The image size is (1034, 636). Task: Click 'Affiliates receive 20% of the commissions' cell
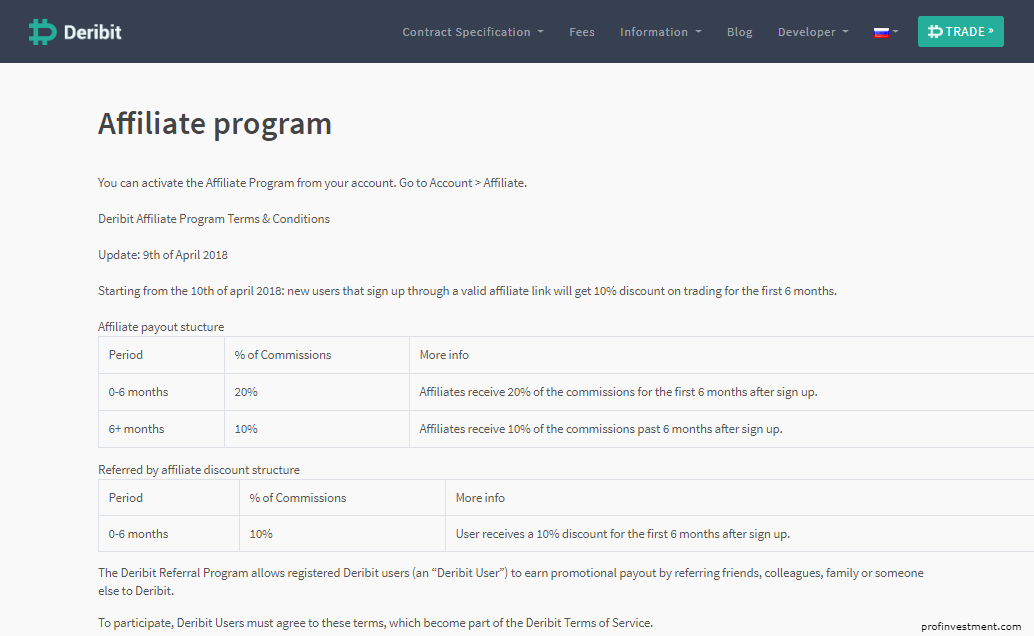[721, 392]
